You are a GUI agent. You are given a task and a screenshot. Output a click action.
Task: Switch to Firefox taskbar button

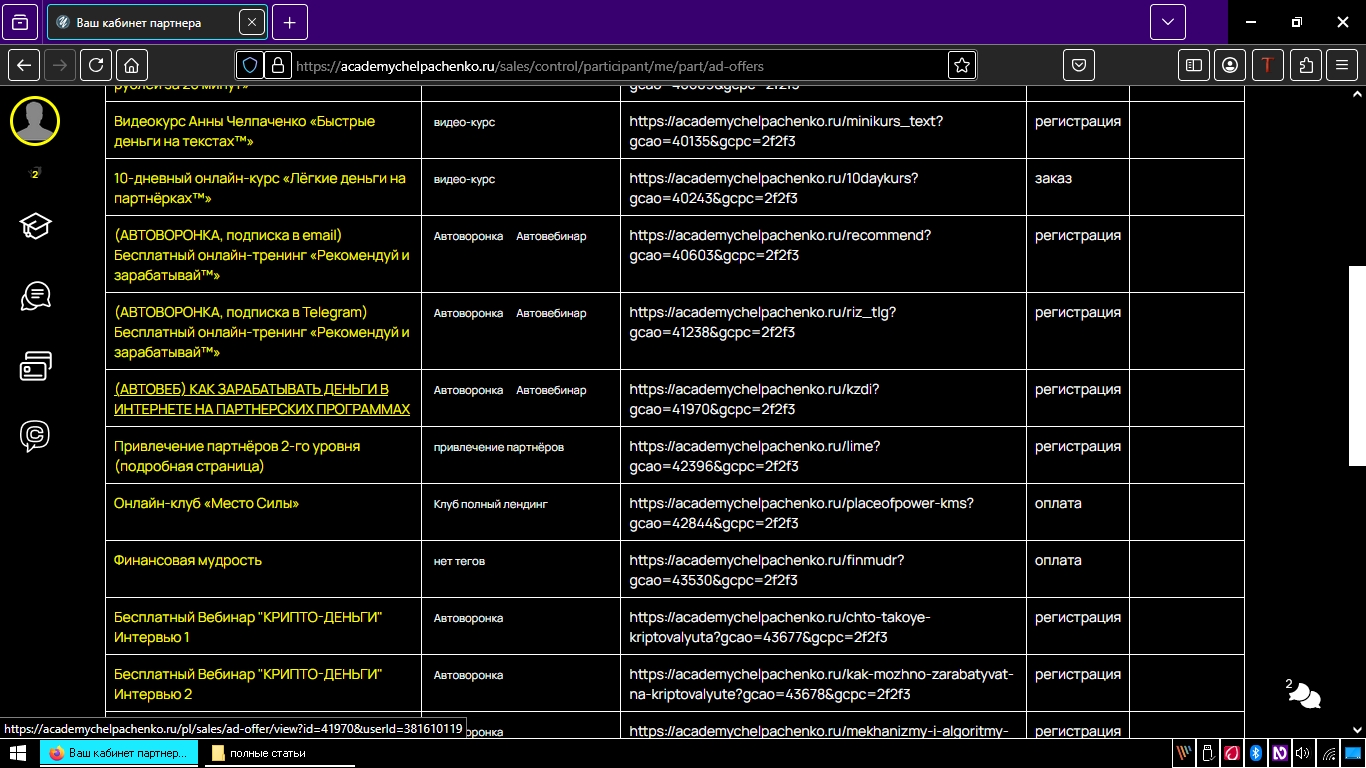120,753
